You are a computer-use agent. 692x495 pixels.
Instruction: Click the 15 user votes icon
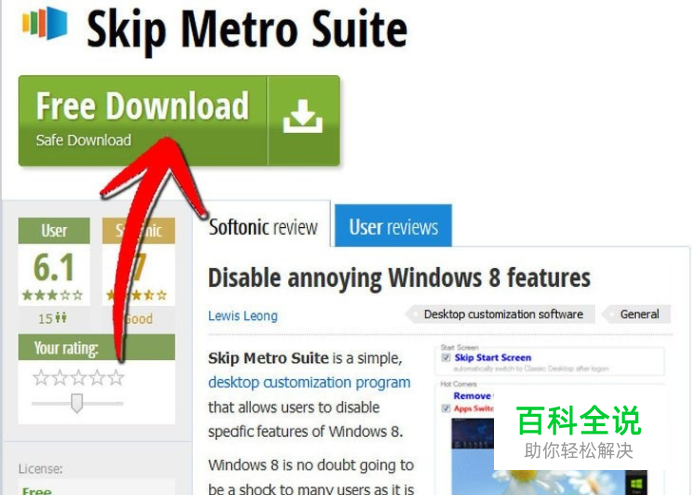(62, 318)
